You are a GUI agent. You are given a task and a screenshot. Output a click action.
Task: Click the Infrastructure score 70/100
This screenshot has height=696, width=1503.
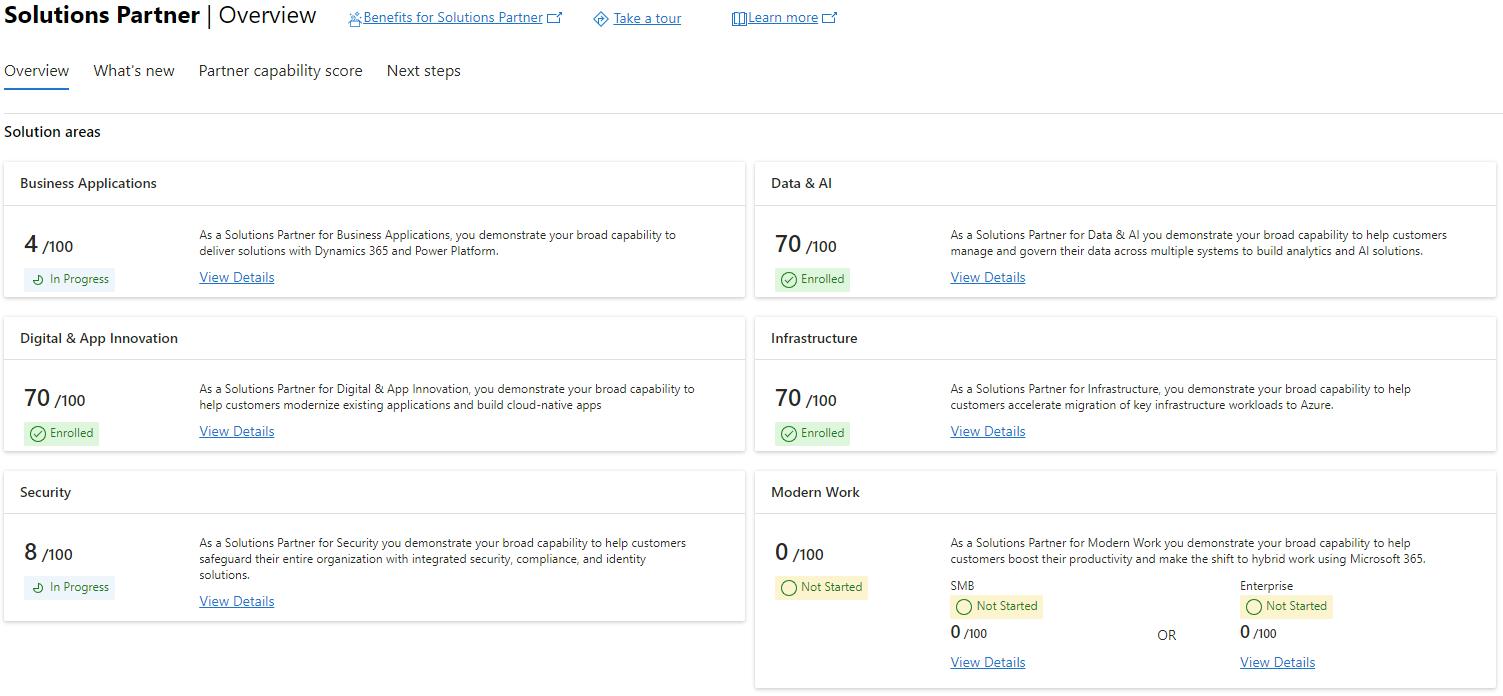click(x=806, y=399)
